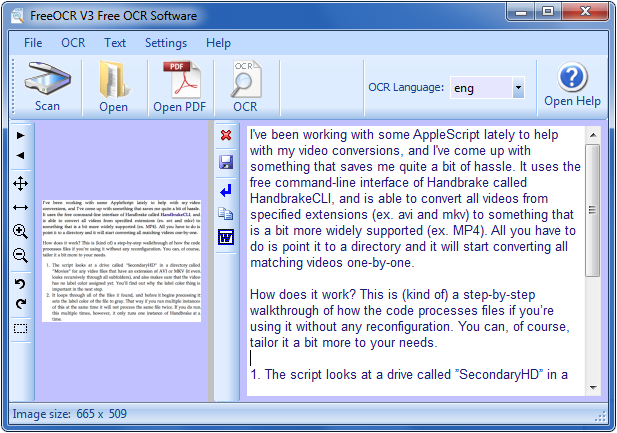Rotate image counterclockwise
Screen dimensions: 617x433
coord(20,283)
